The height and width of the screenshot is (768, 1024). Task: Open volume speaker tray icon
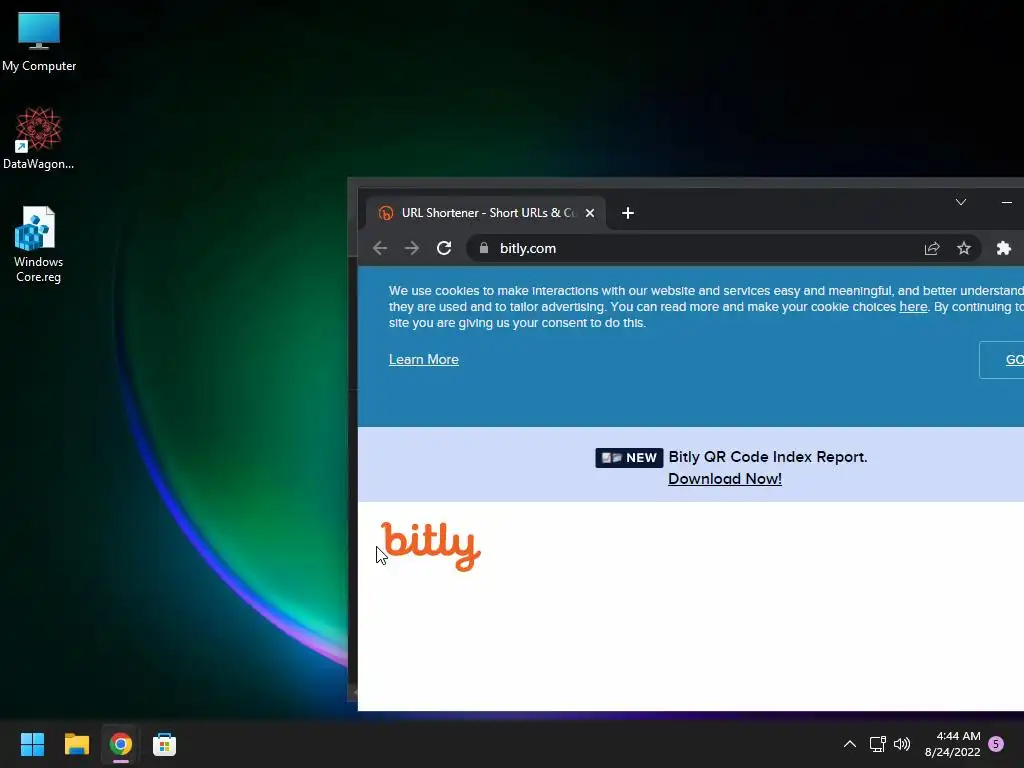[902, 744]
